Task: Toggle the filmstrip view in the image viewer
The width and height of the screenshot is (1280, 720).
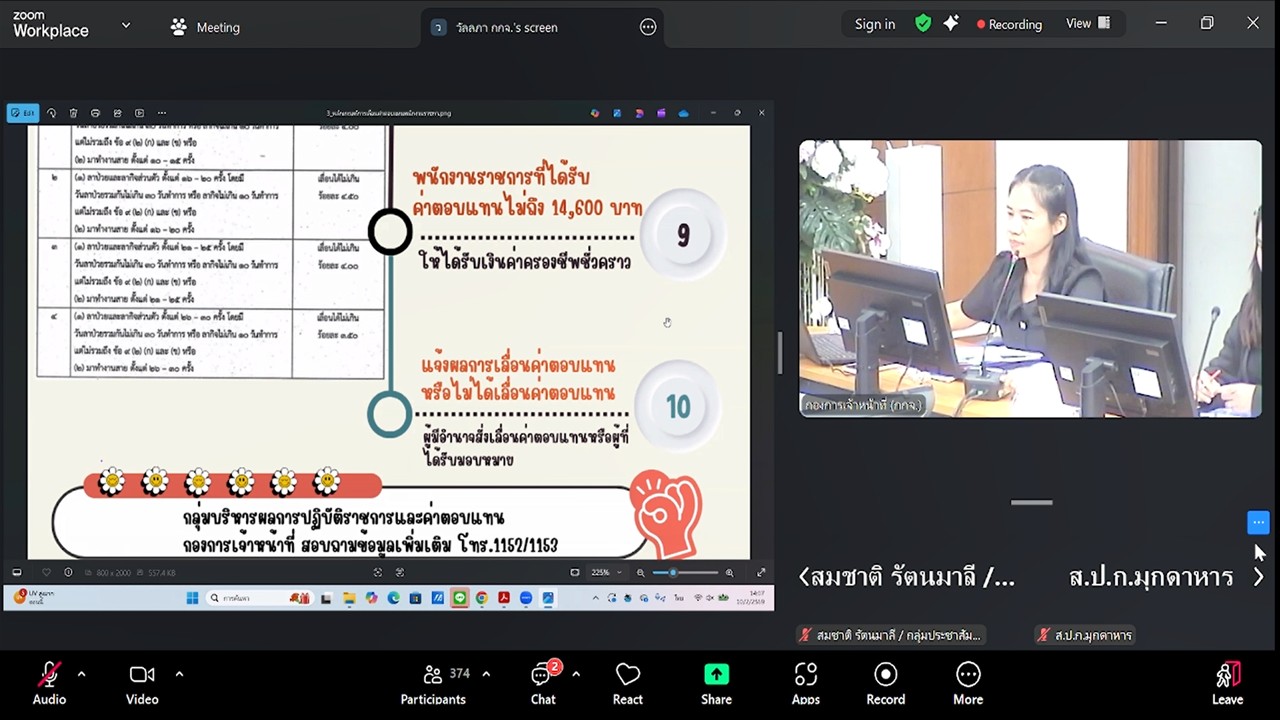Action: point(17,572)
